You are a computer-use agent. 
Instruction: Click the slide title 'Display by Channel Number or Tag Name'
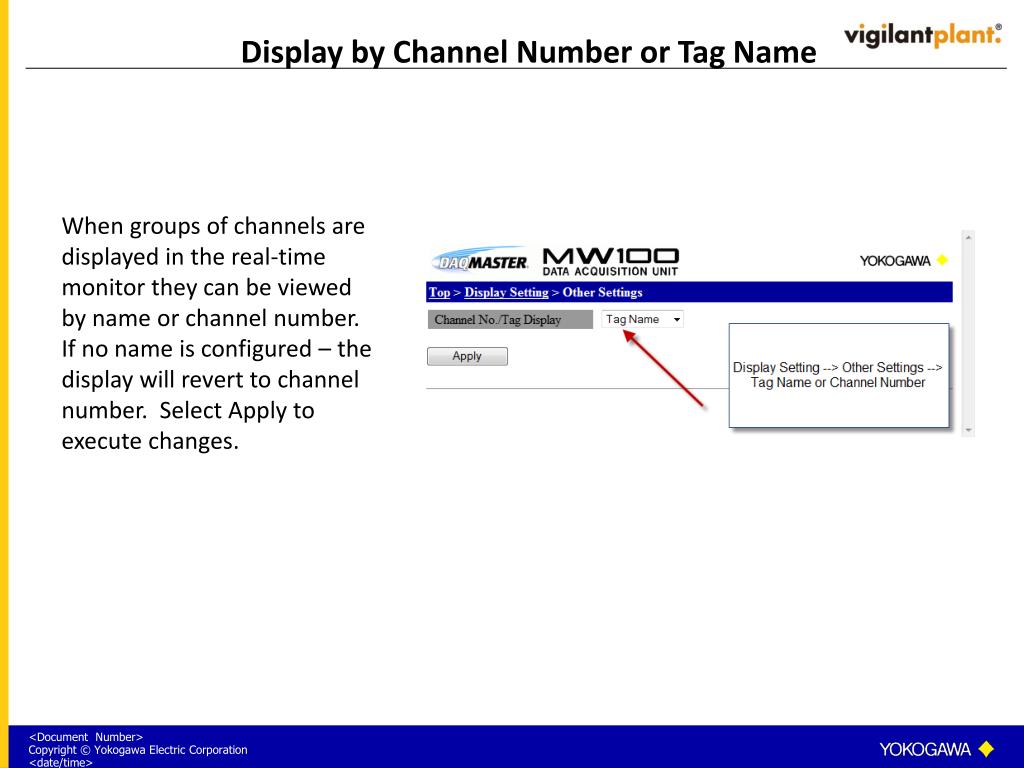(528, 52)
